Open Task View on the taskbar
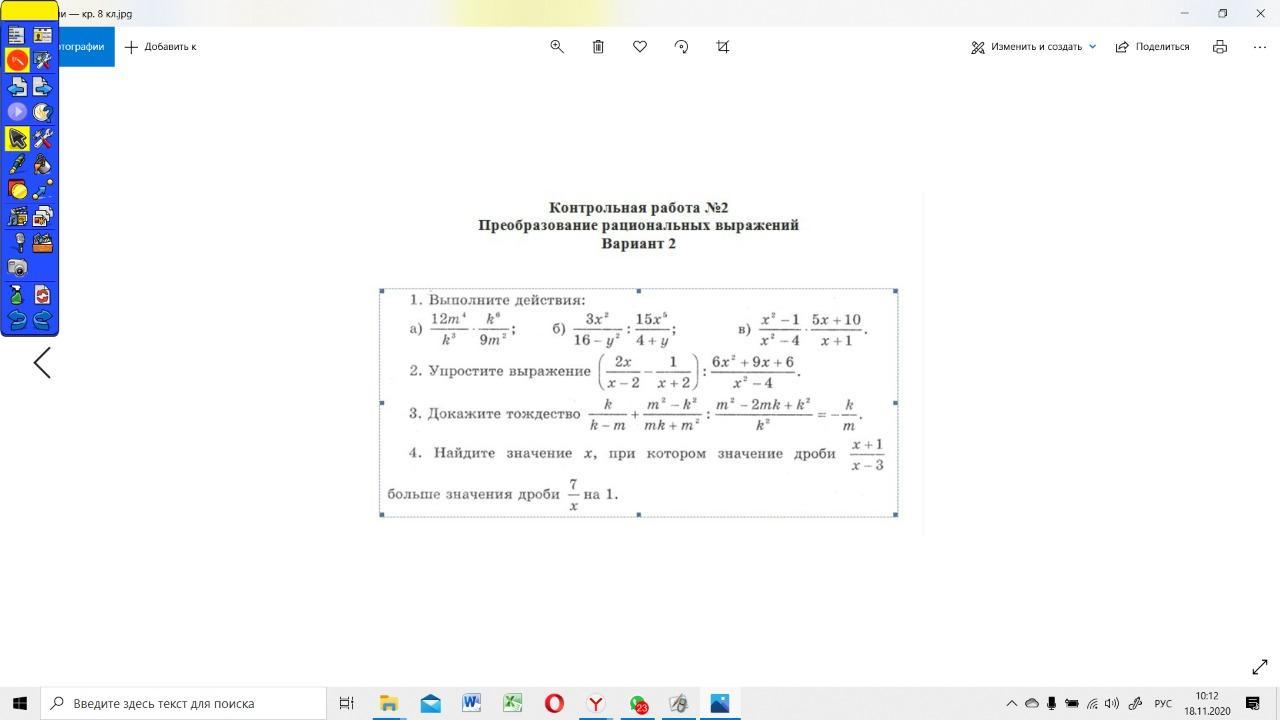This screenshot has width=1280, height=720. [x=346, y=703]
